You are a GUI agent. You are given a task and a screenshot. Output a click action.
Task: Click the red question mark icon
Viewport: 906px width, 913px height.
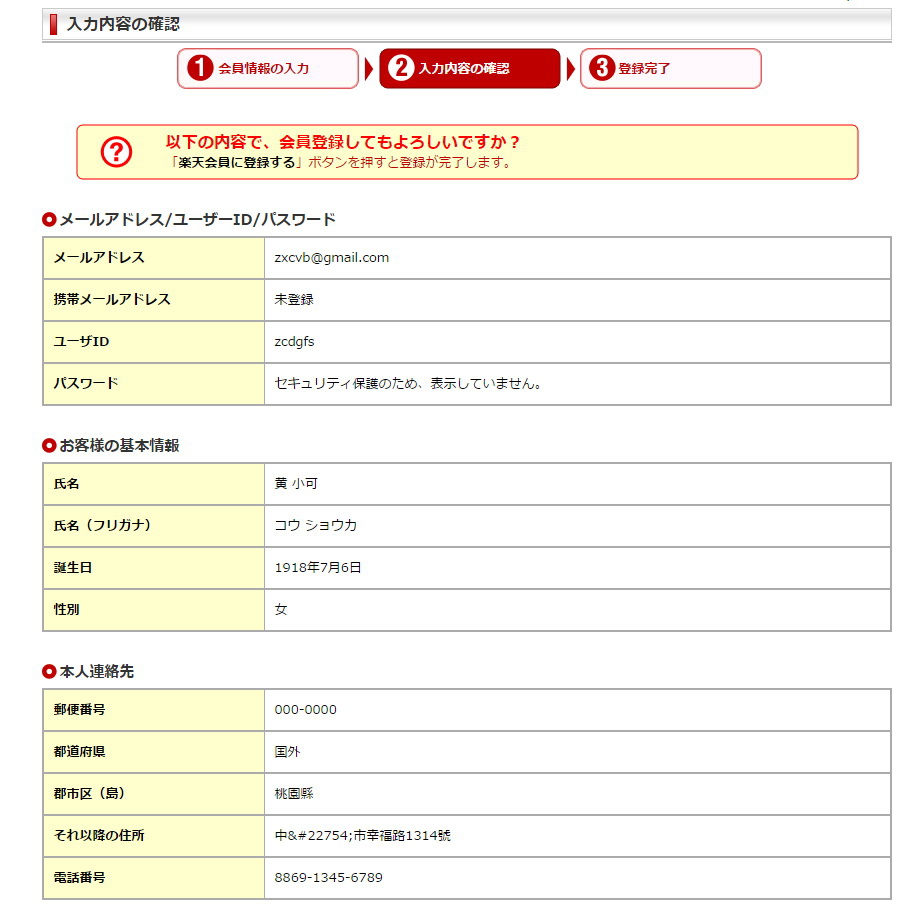point(116,152)
